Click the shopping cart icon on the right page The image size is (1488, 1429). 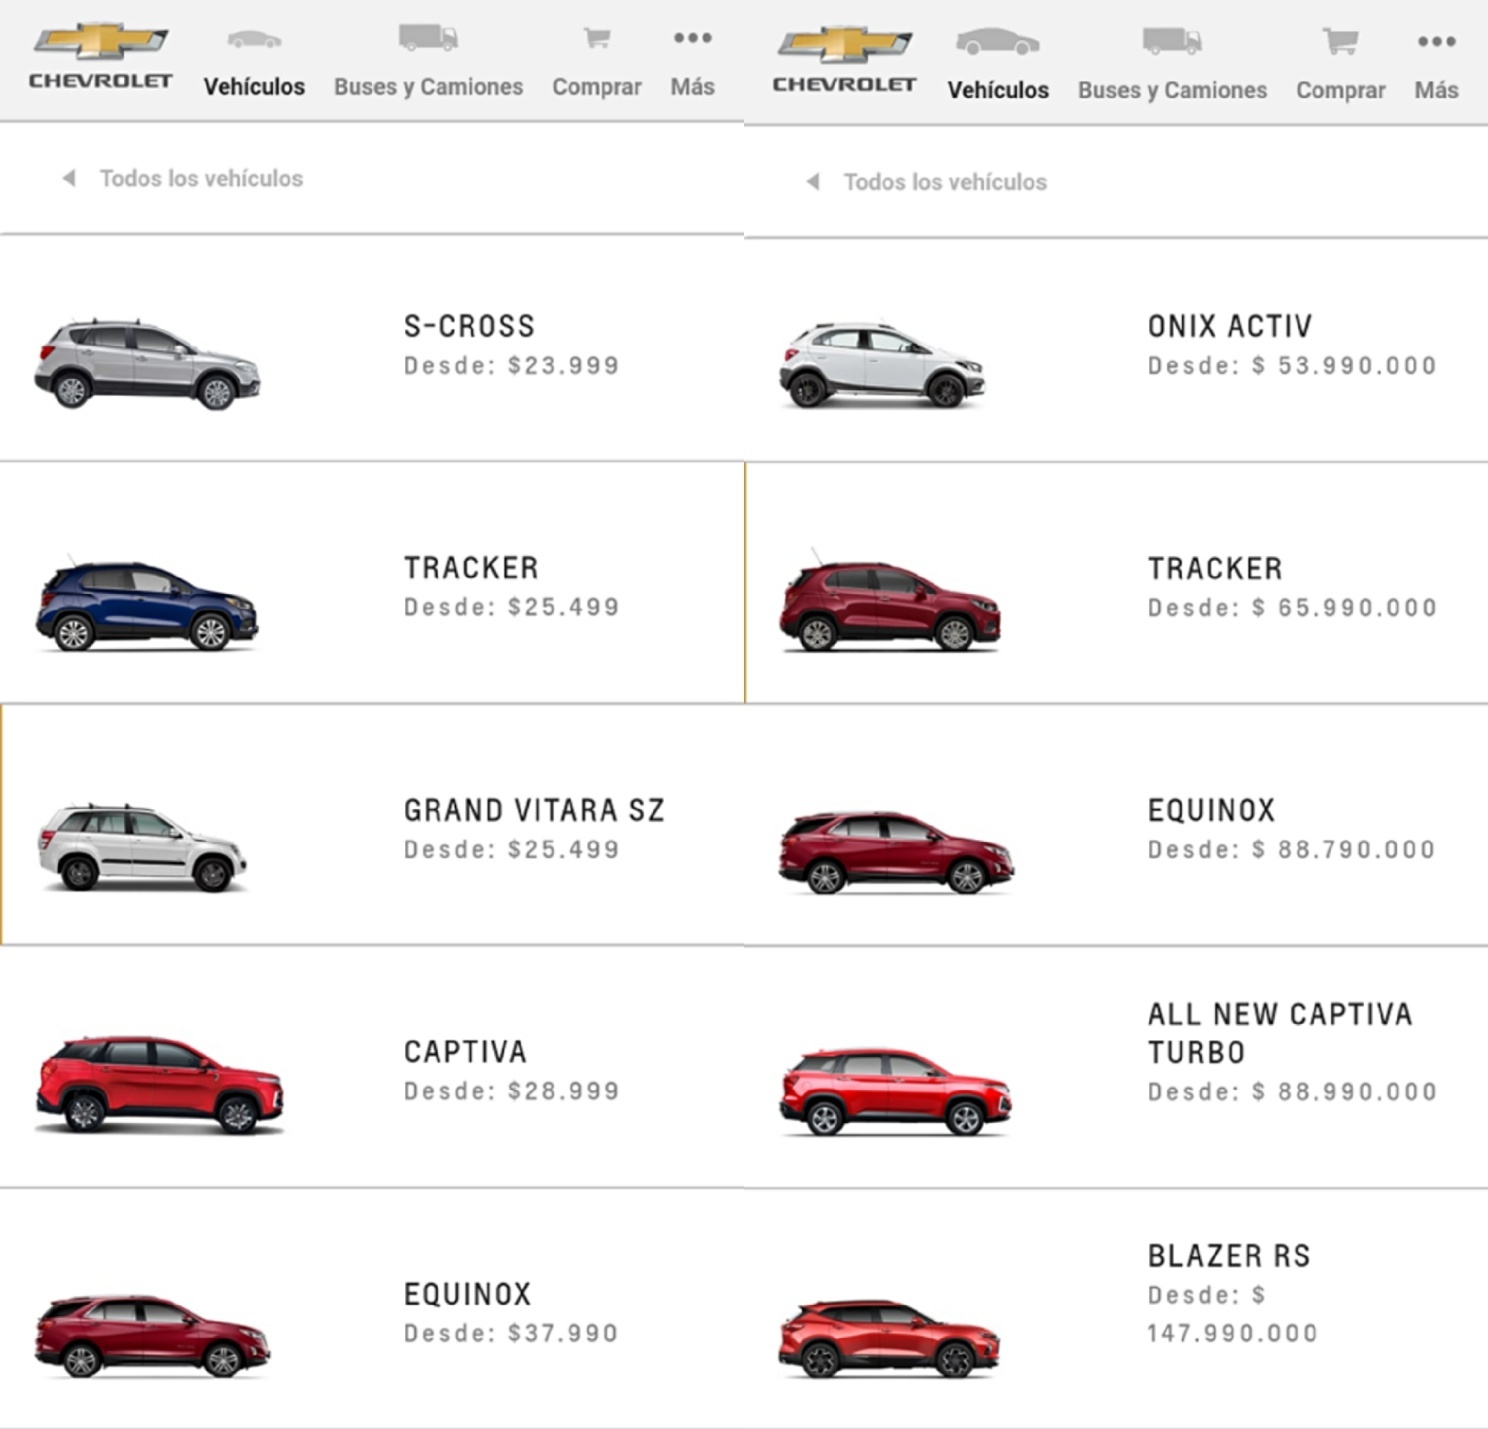point(1340,41)
